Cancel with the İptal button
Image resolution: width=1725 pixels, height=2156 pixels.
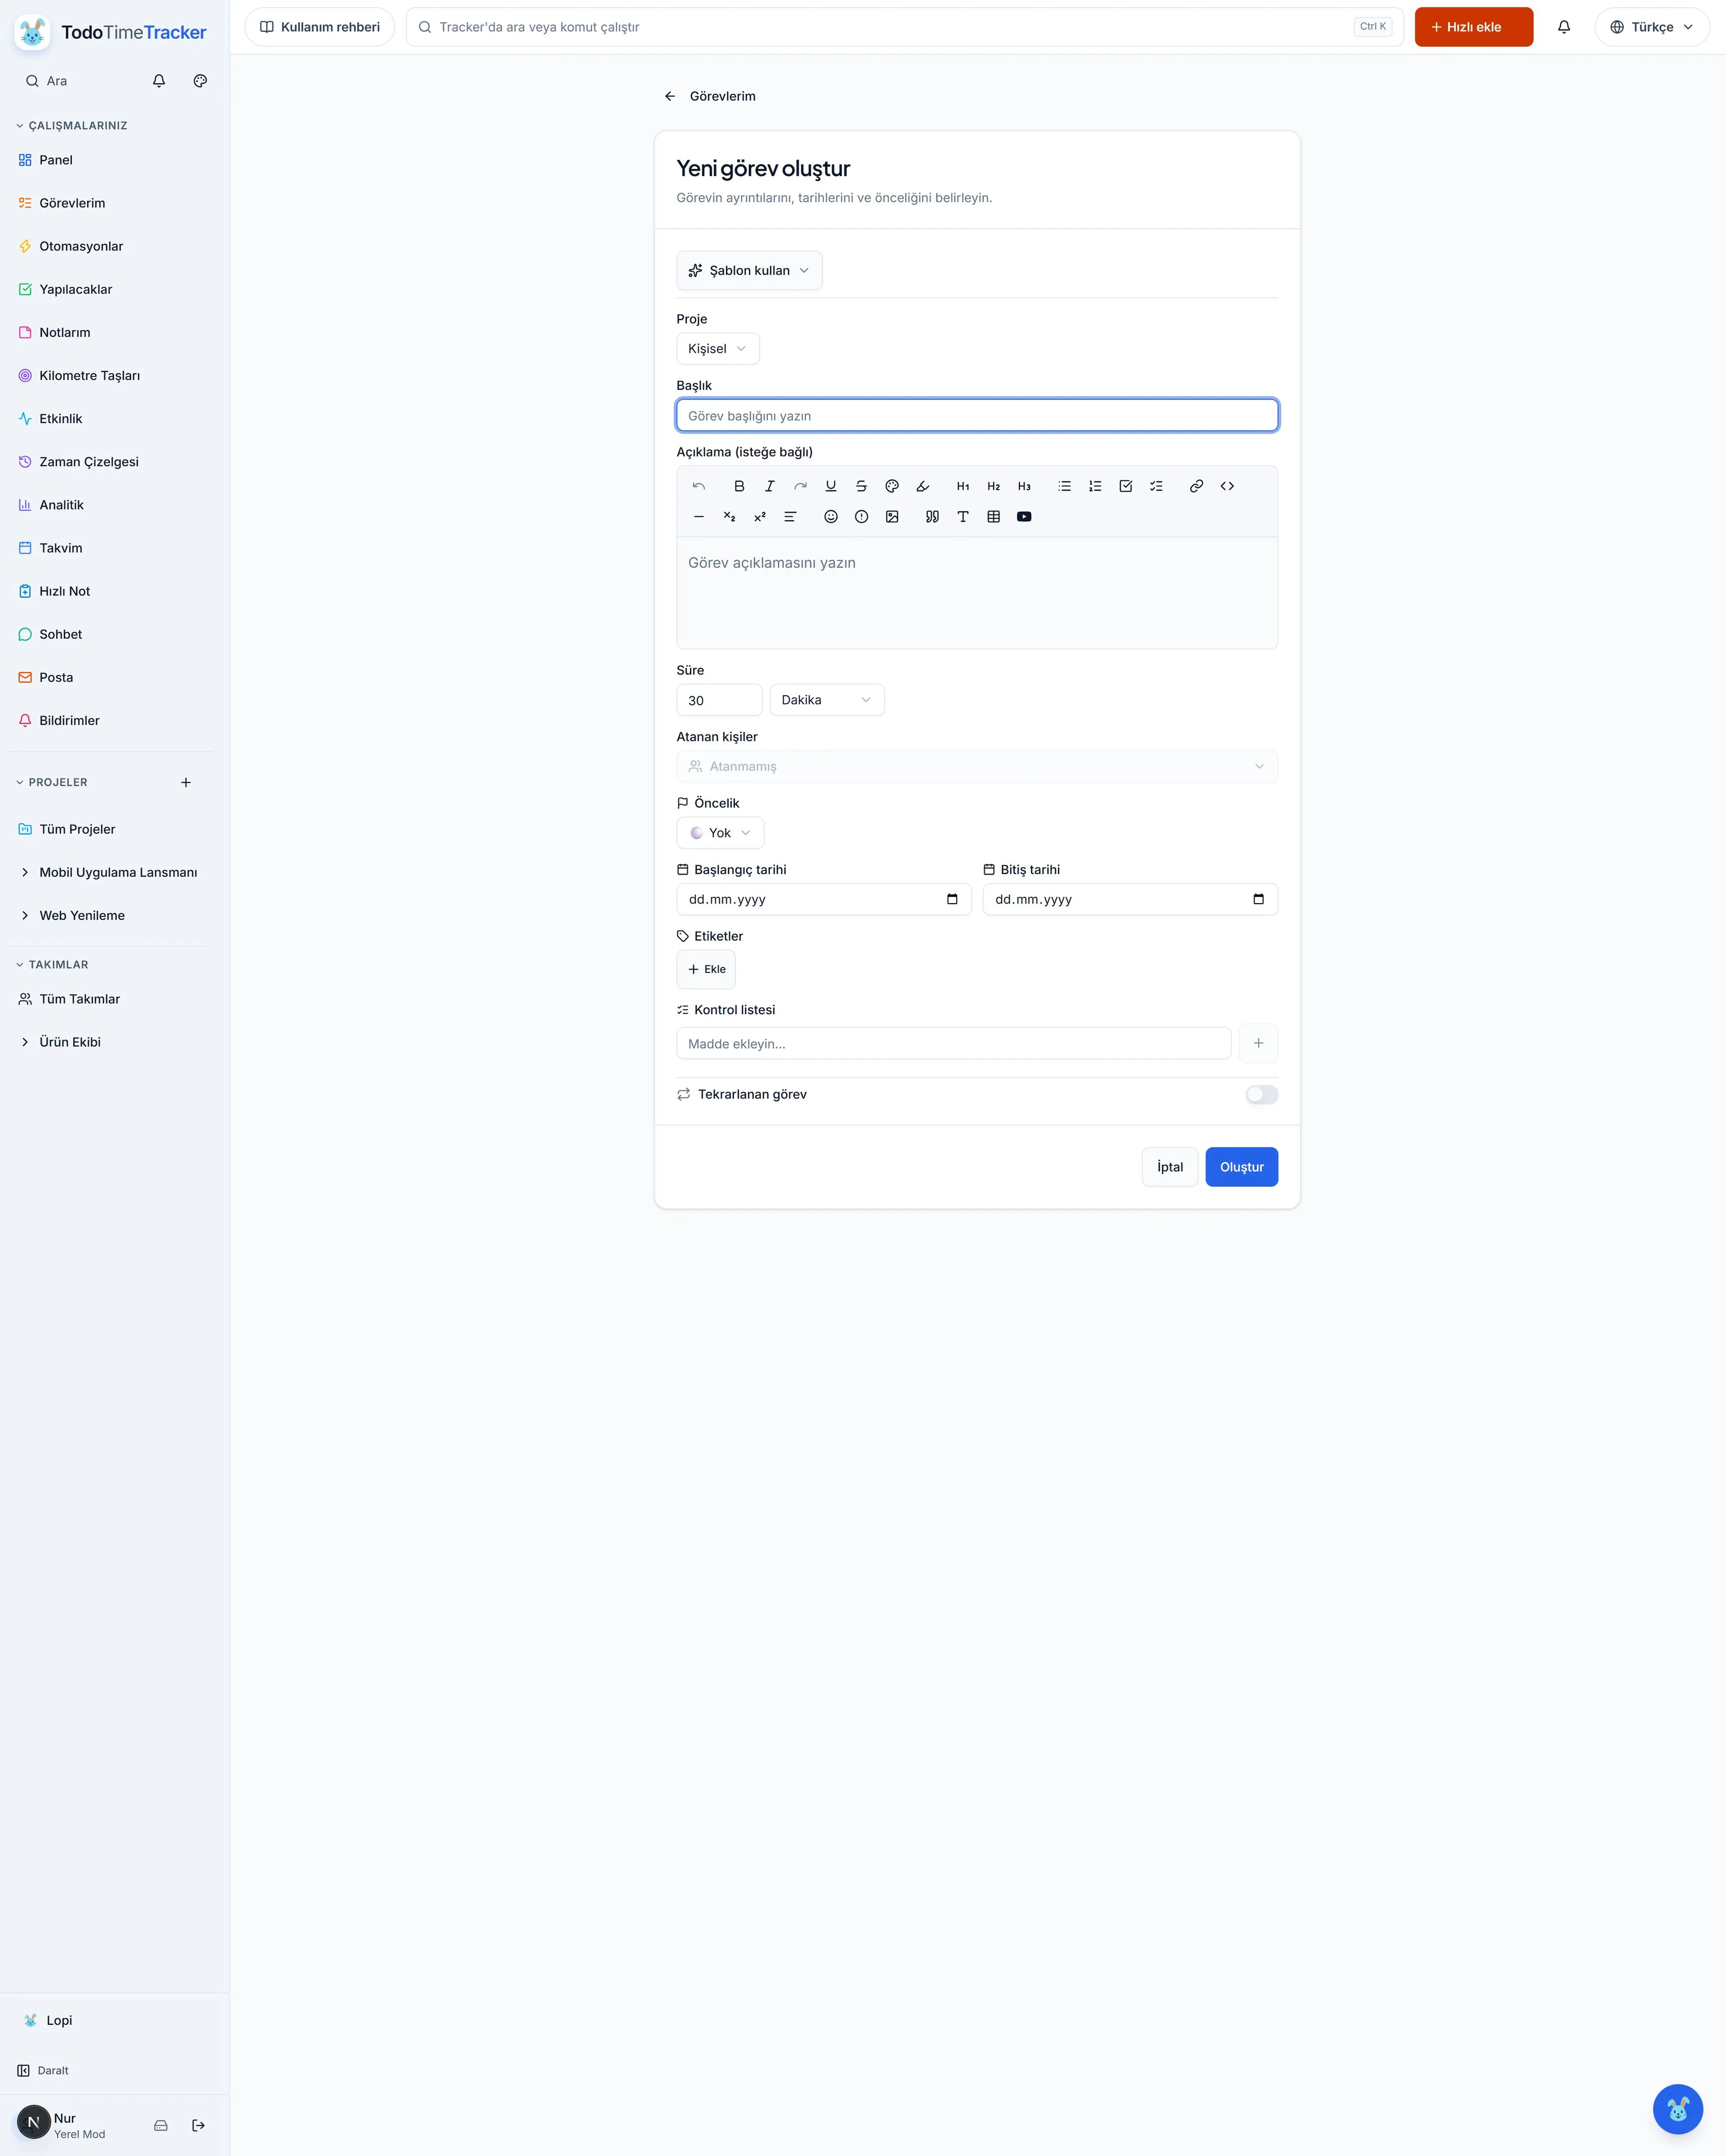pyautogui.click(x=1170, y=1167)
